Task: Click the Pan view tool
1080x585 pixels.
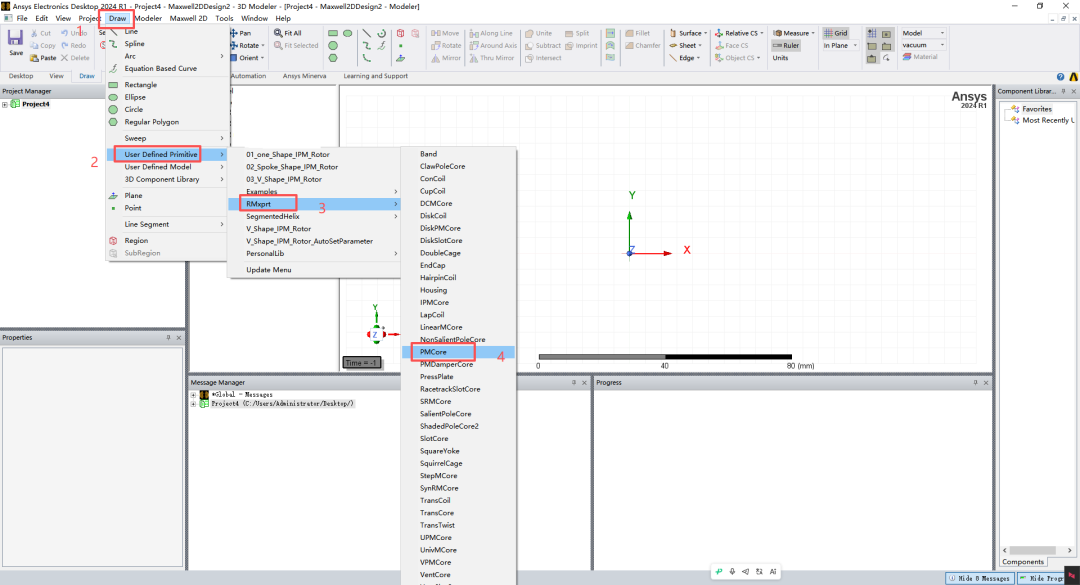Action: pos(234,33)
